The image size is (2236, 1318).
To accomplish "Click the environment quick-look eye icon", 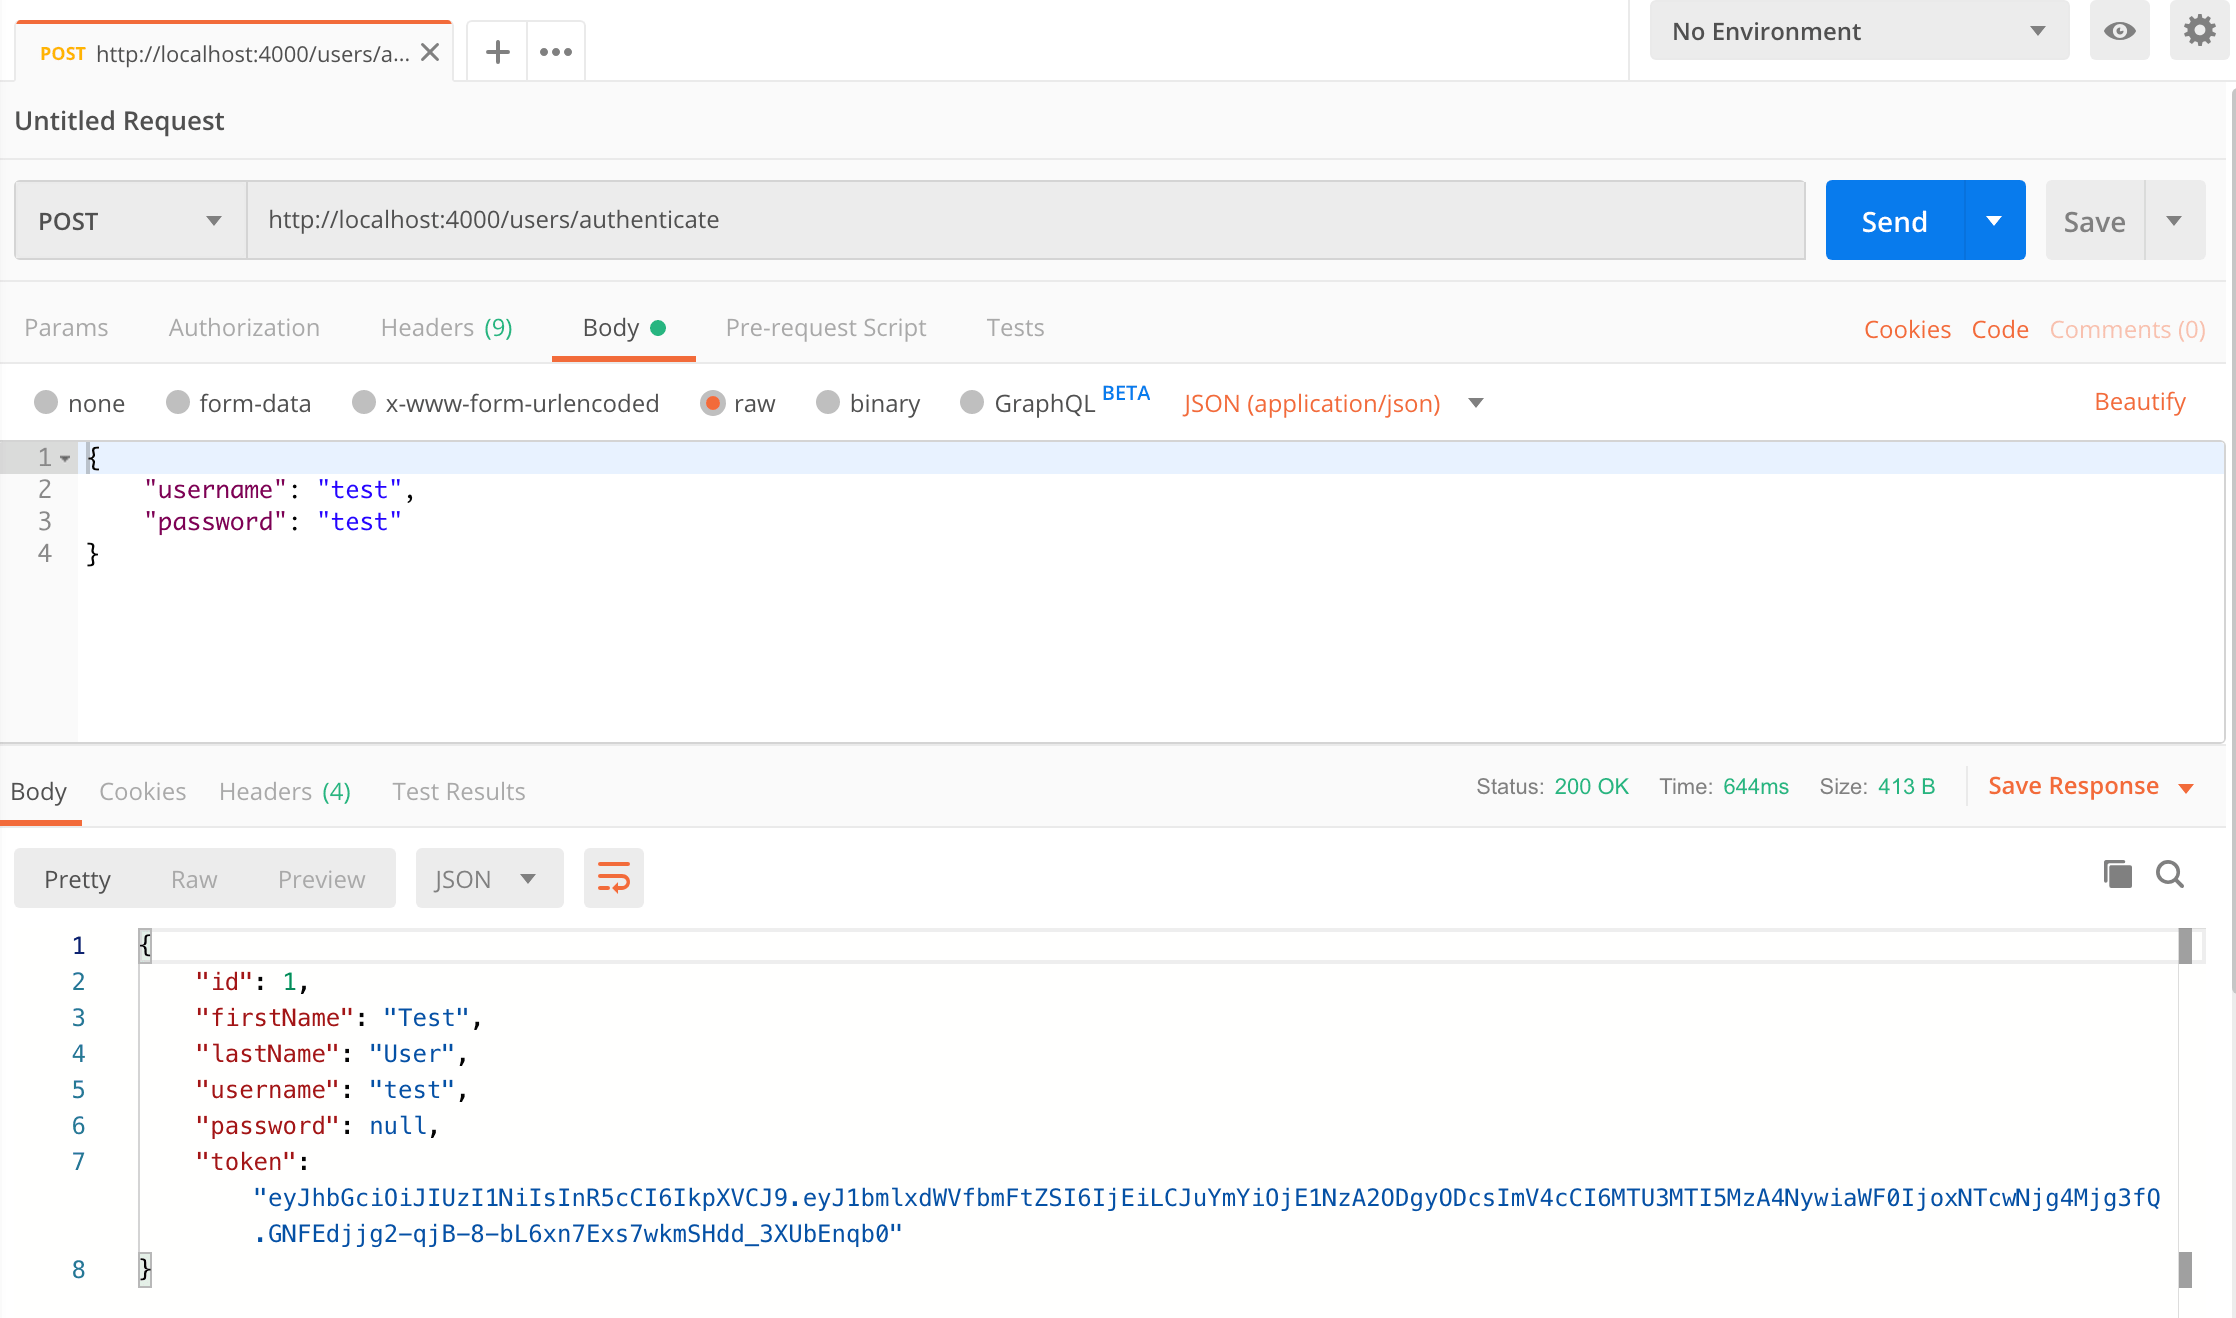I will (2120, 30).
